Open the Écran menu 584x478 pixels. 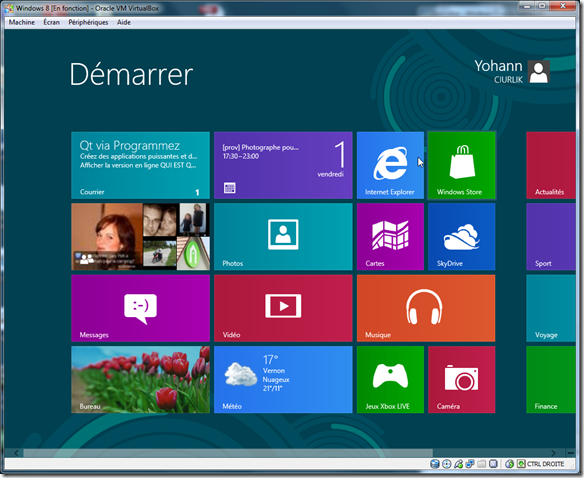coord(51,22)
